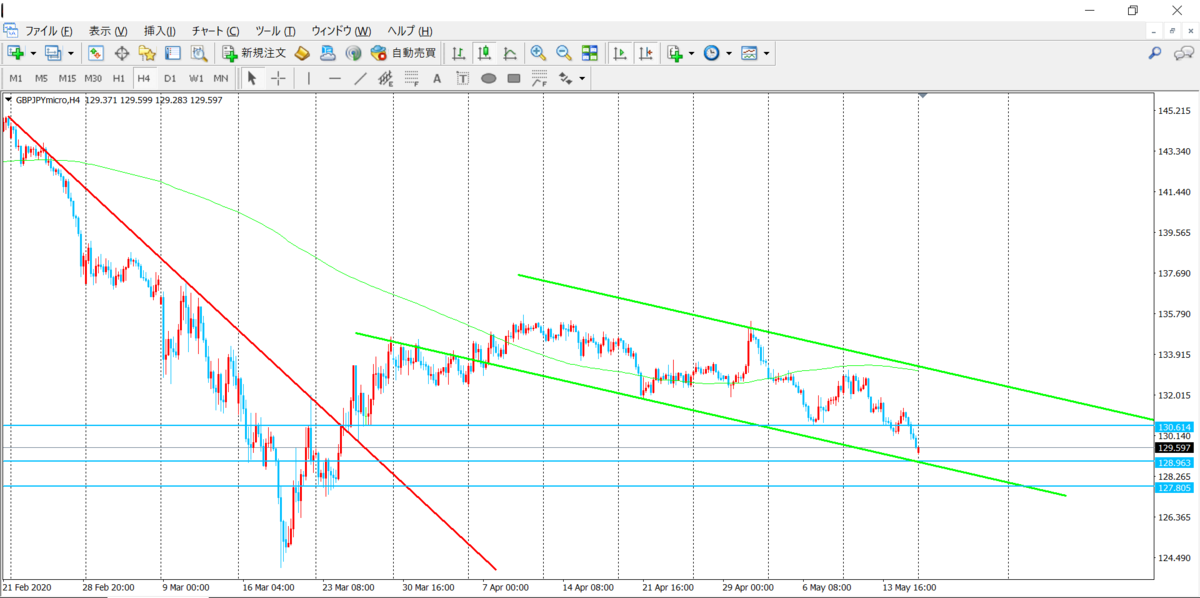
Task: Open the Data Window crosshair-circle icon
Action: pos(122,53)
